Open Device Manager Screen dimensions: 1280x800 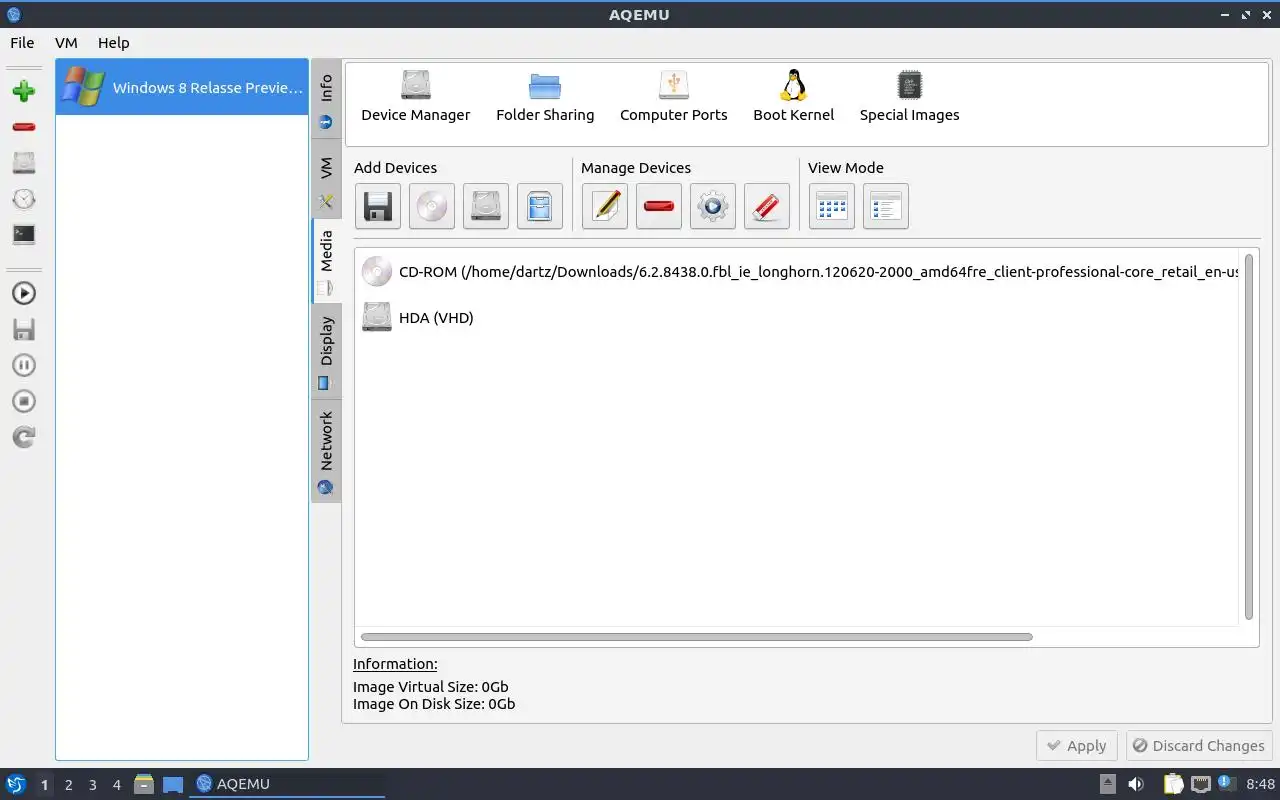point(416,97)
